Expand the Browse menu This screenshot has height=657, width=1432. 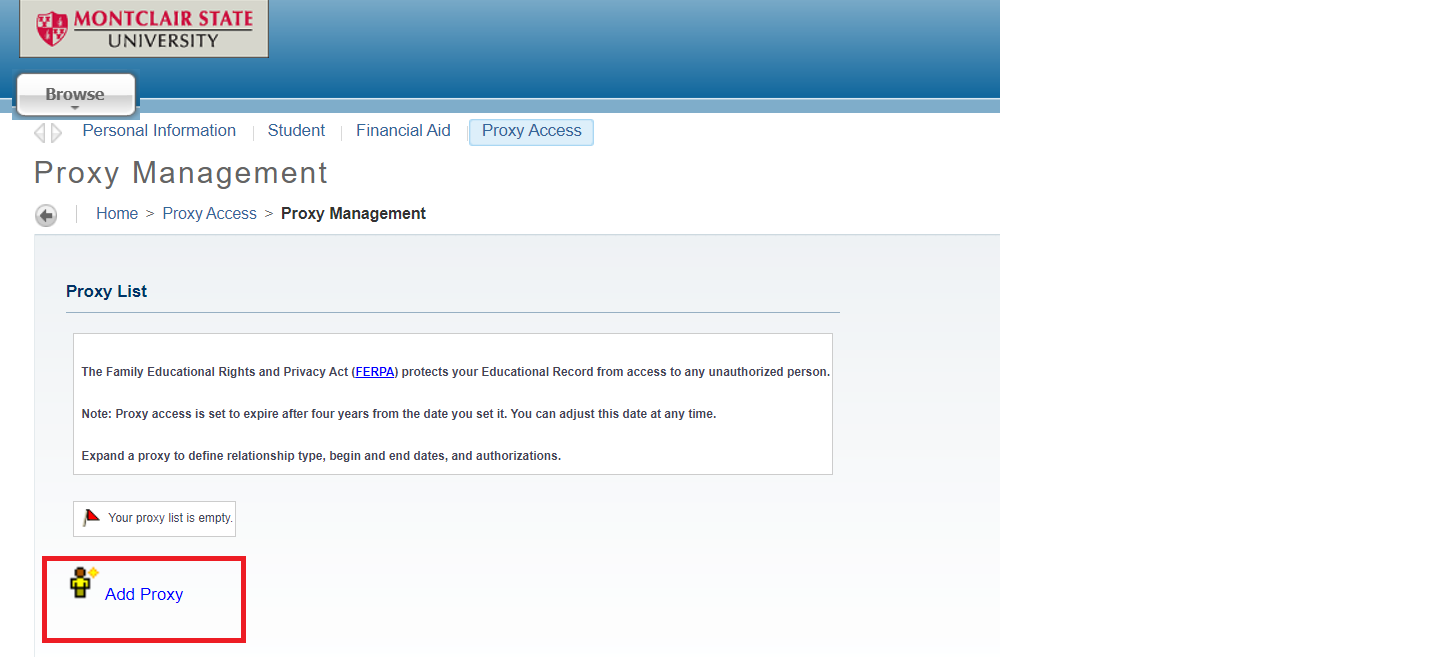74,93
